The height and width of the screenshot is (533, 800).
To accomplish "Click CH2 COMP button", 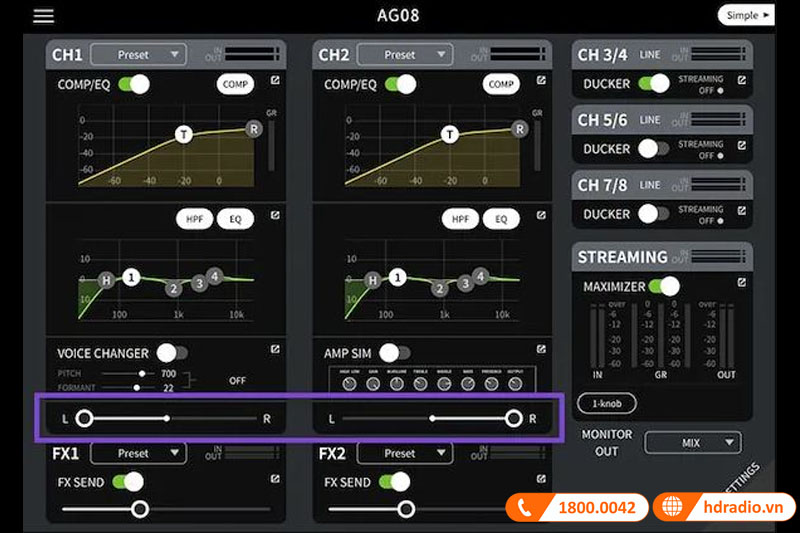I will [x=501, y=84].
